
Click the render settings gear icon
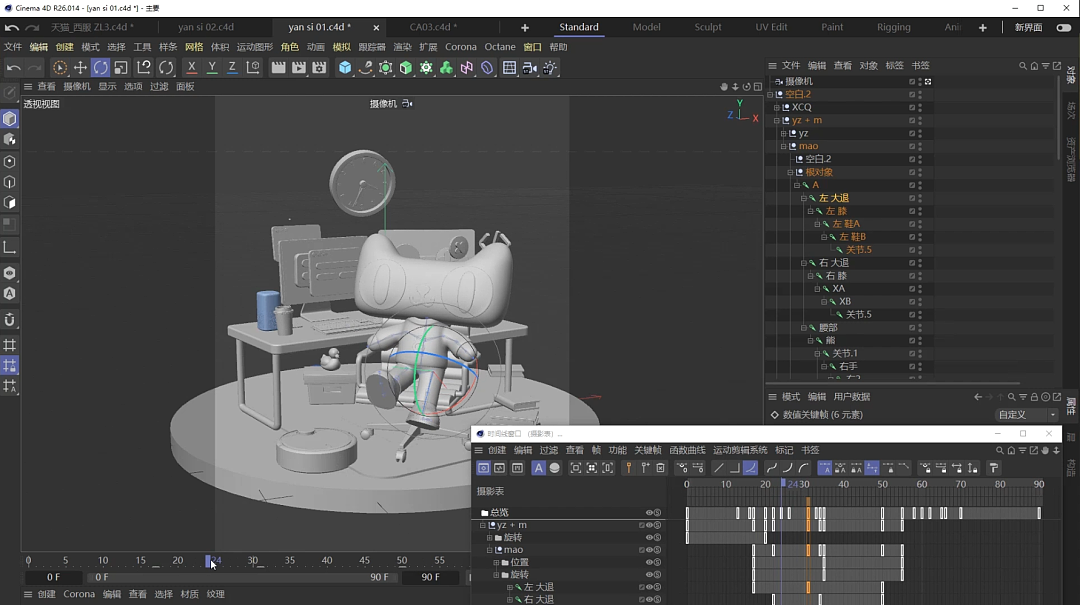pos(318,68)
